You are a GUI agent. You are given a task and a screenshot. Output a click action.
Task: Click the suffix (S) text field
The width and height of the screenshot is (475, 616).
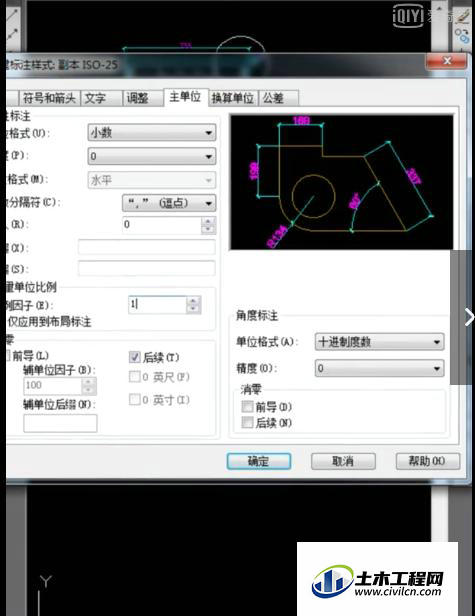click(147, 269)
